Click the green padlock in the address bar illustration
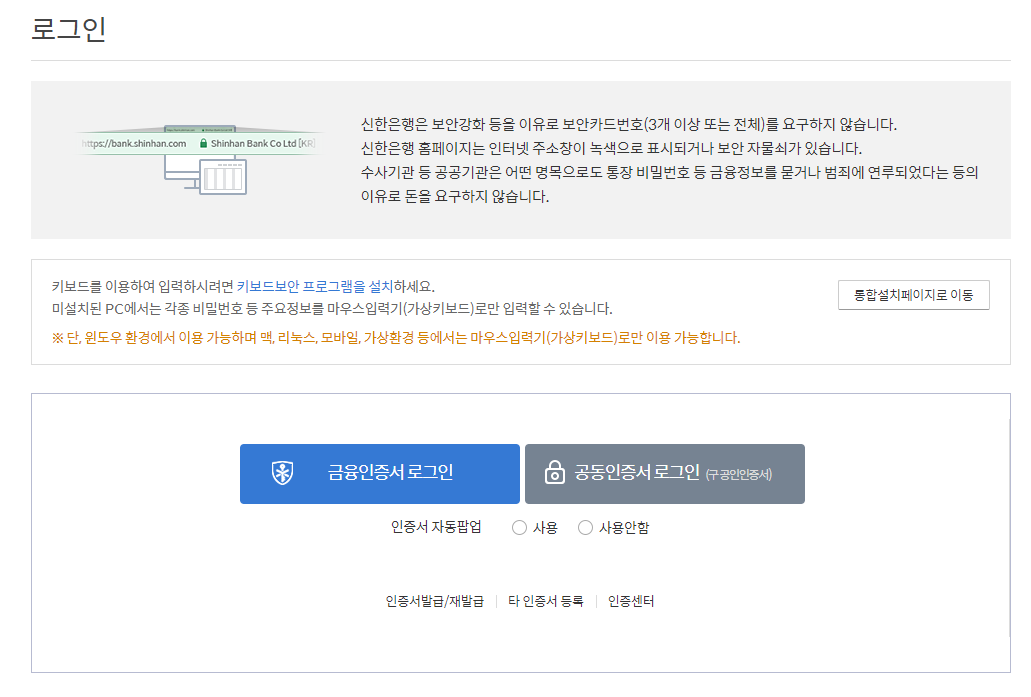 (x=203, y=143)
